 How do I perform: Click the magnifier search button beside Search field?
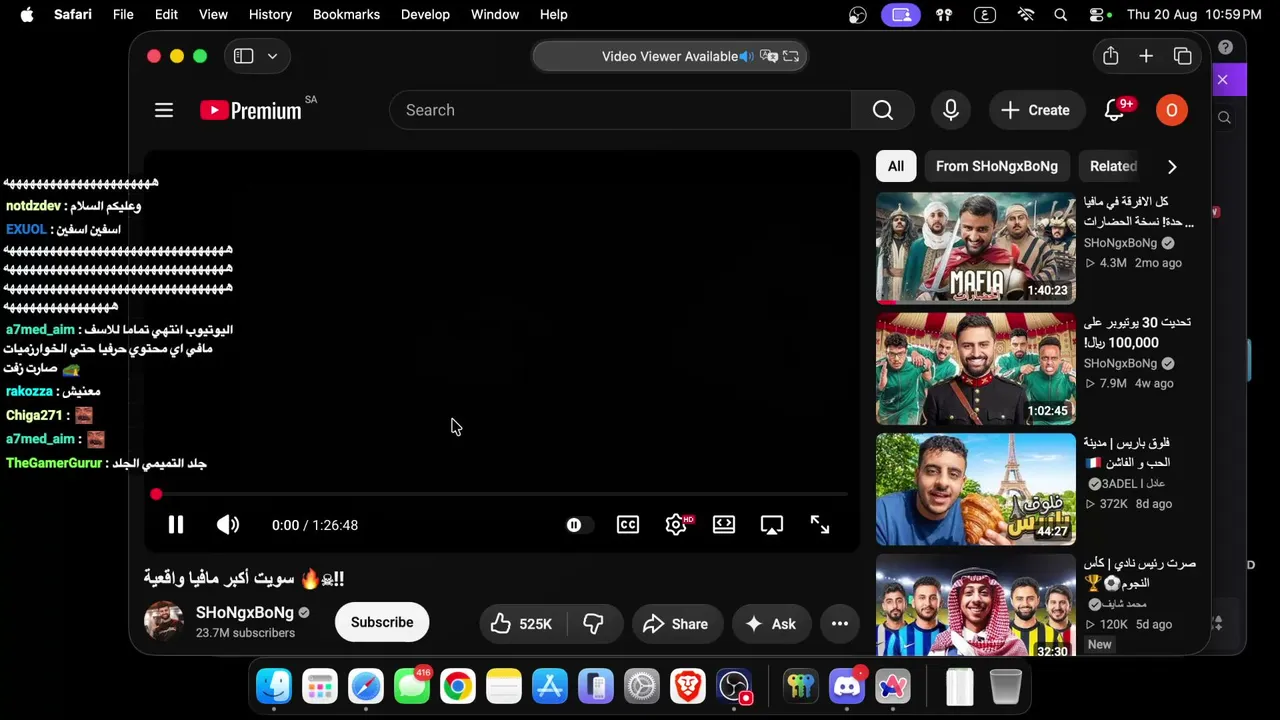[x=882, y=110]
